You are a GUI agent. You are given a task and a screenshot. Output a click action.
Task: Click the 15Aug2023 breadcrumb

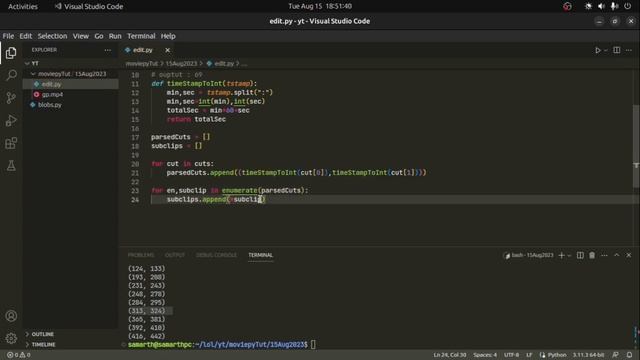(181, 64)
